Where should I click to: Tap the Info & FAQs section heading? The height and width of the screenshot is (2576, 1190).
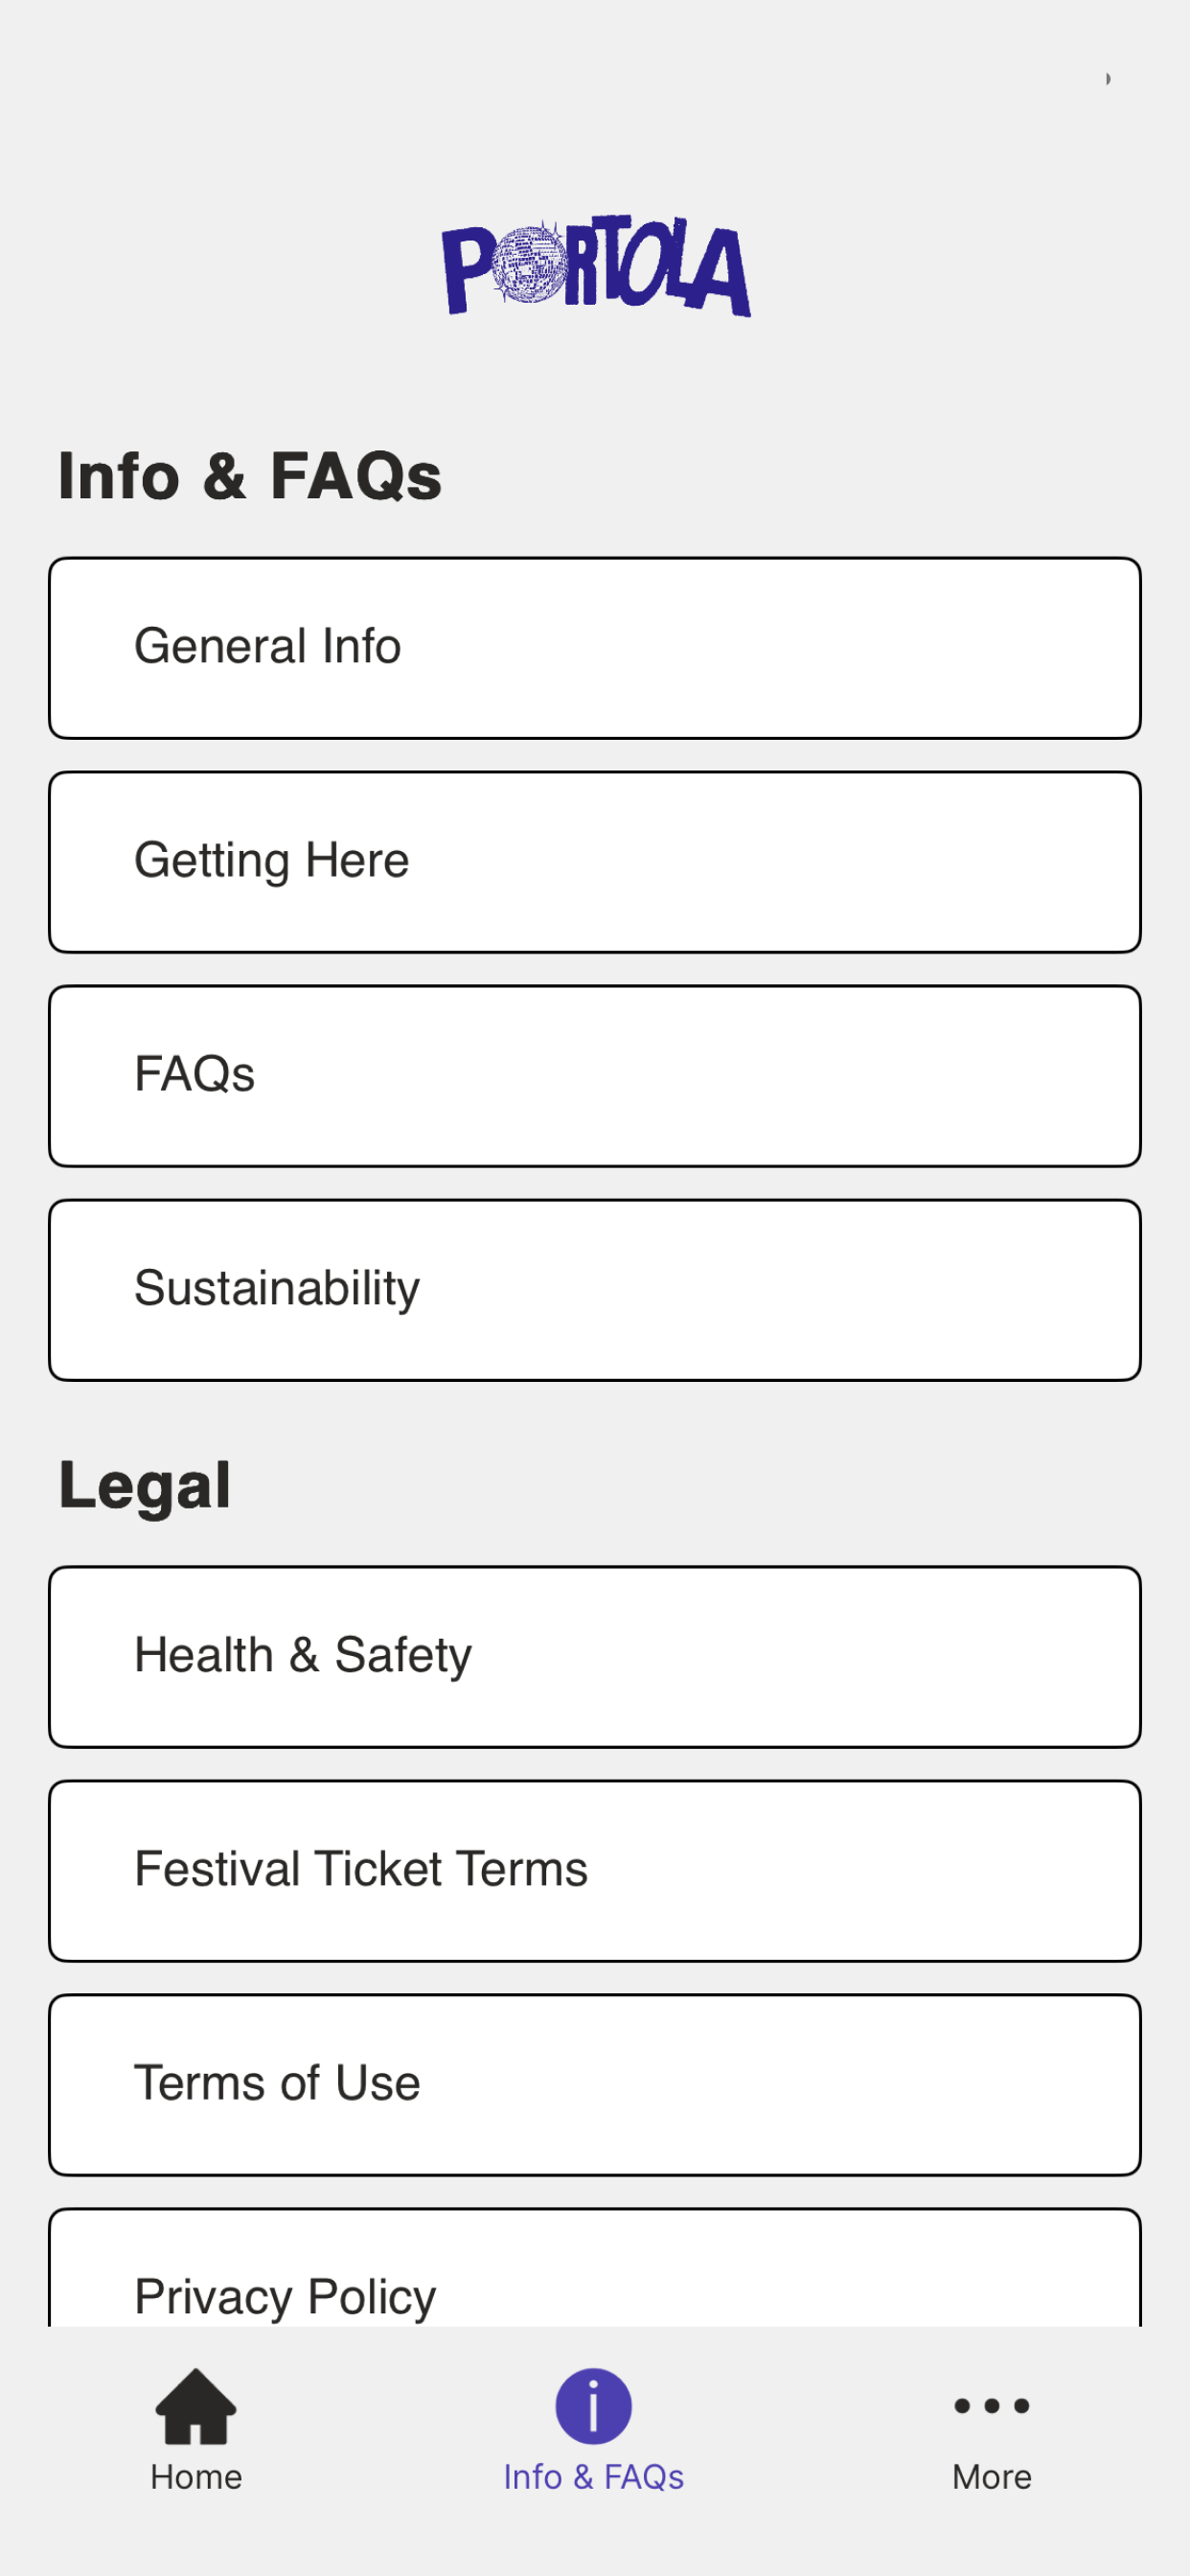point(250,475)
